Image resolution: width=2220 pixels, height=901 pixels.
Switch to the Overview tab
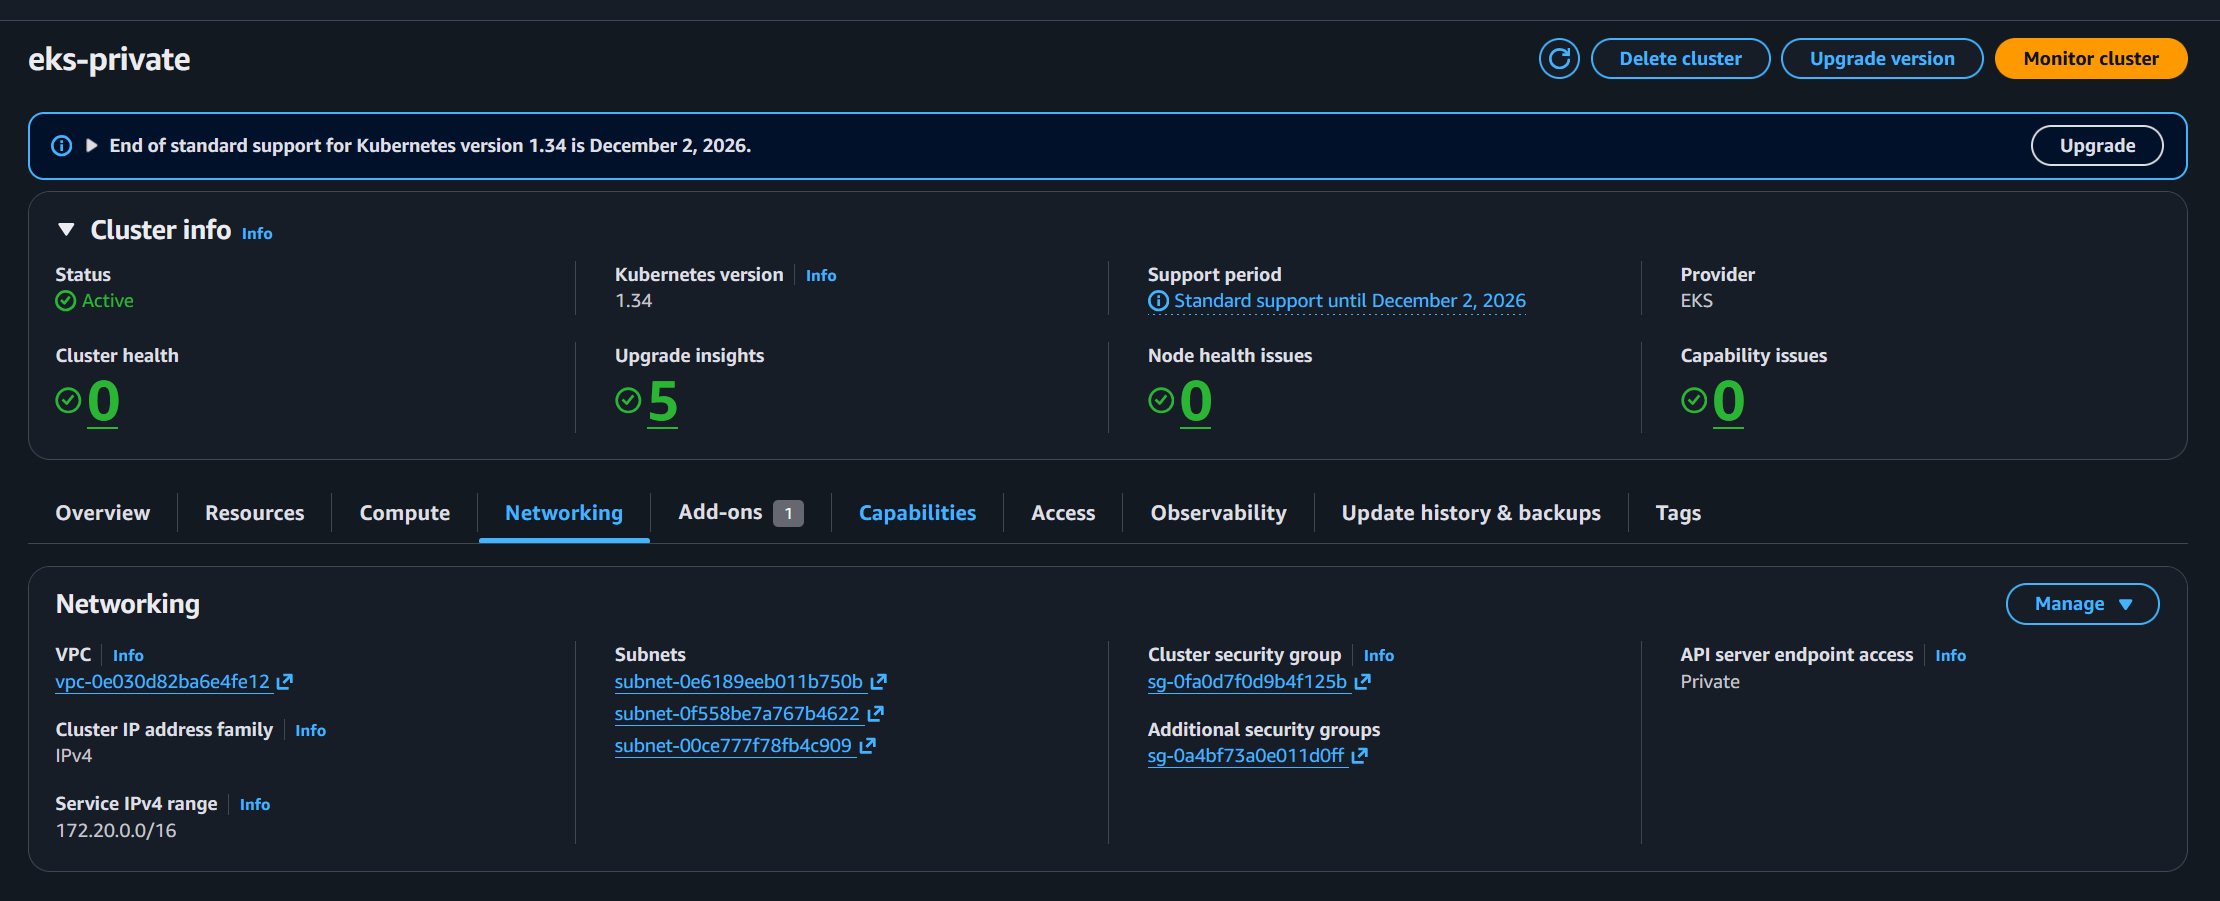point(102,512)
